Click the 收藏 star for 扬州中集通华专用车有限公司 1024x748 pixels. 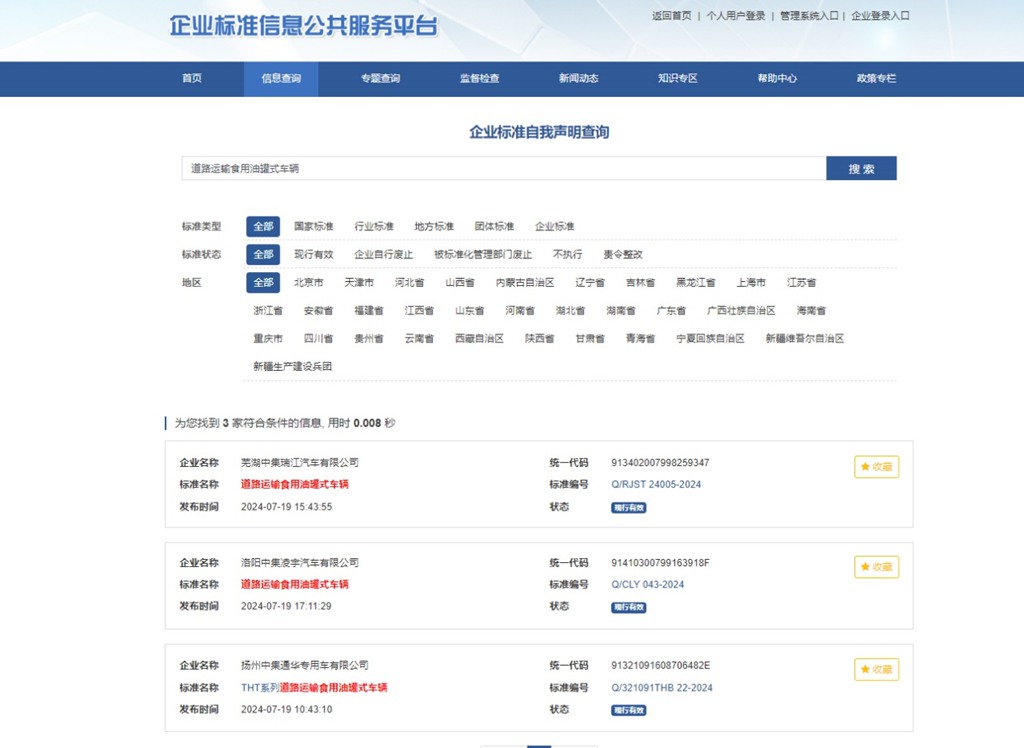pyautogui.click(x=875, y=669)
